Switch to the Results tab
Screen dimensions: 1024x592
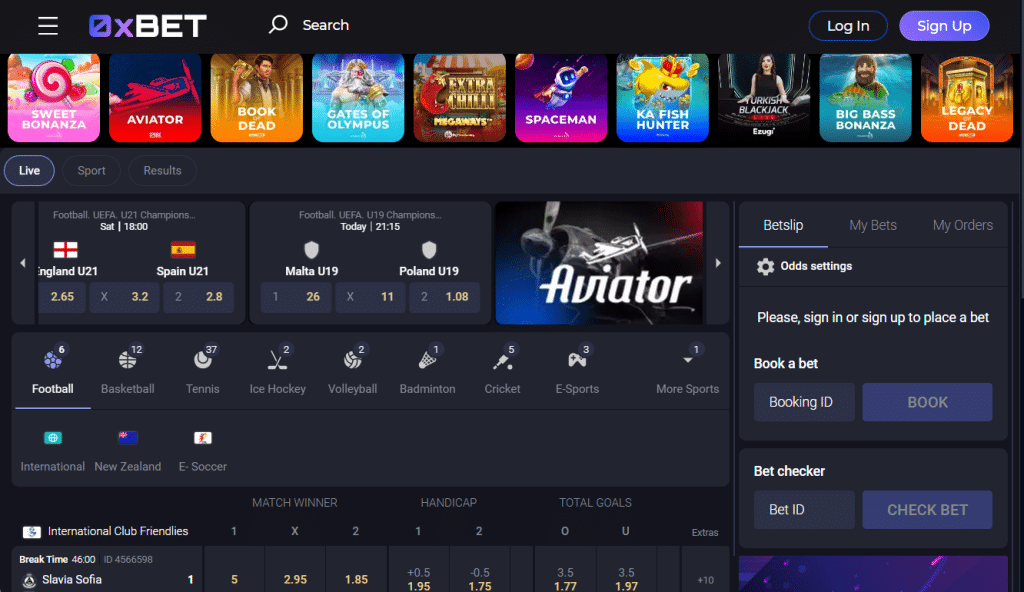pyautogui.click(x=162, y=171)
